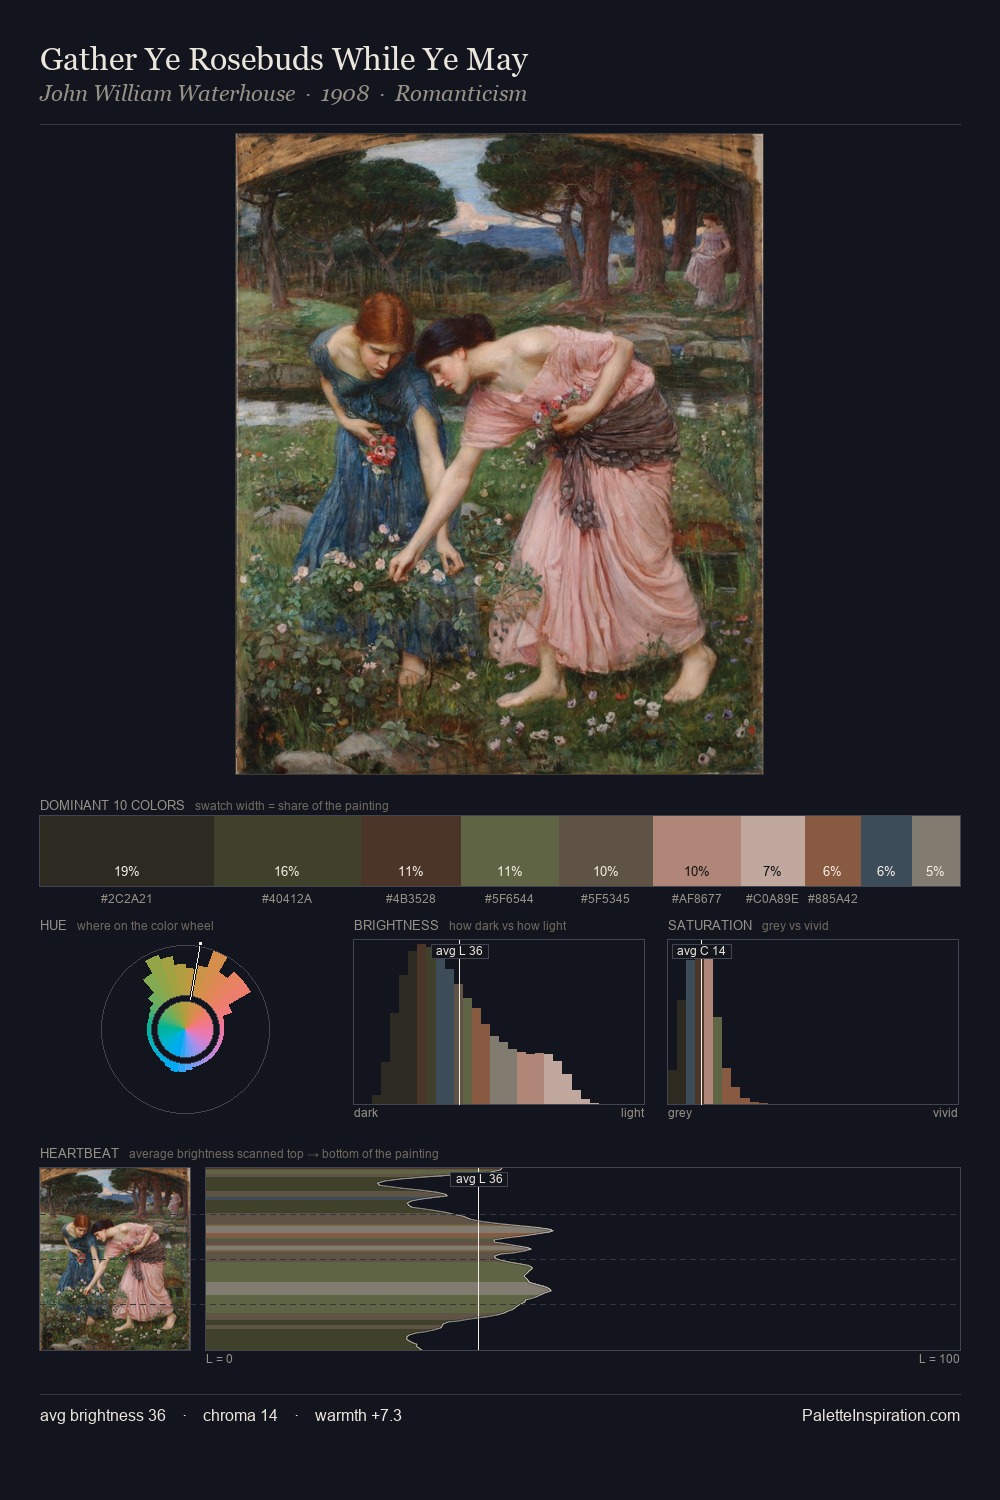Select the 5% grey swatch
This screenshot has height=1500, width=1000.
tap(936, 851)
